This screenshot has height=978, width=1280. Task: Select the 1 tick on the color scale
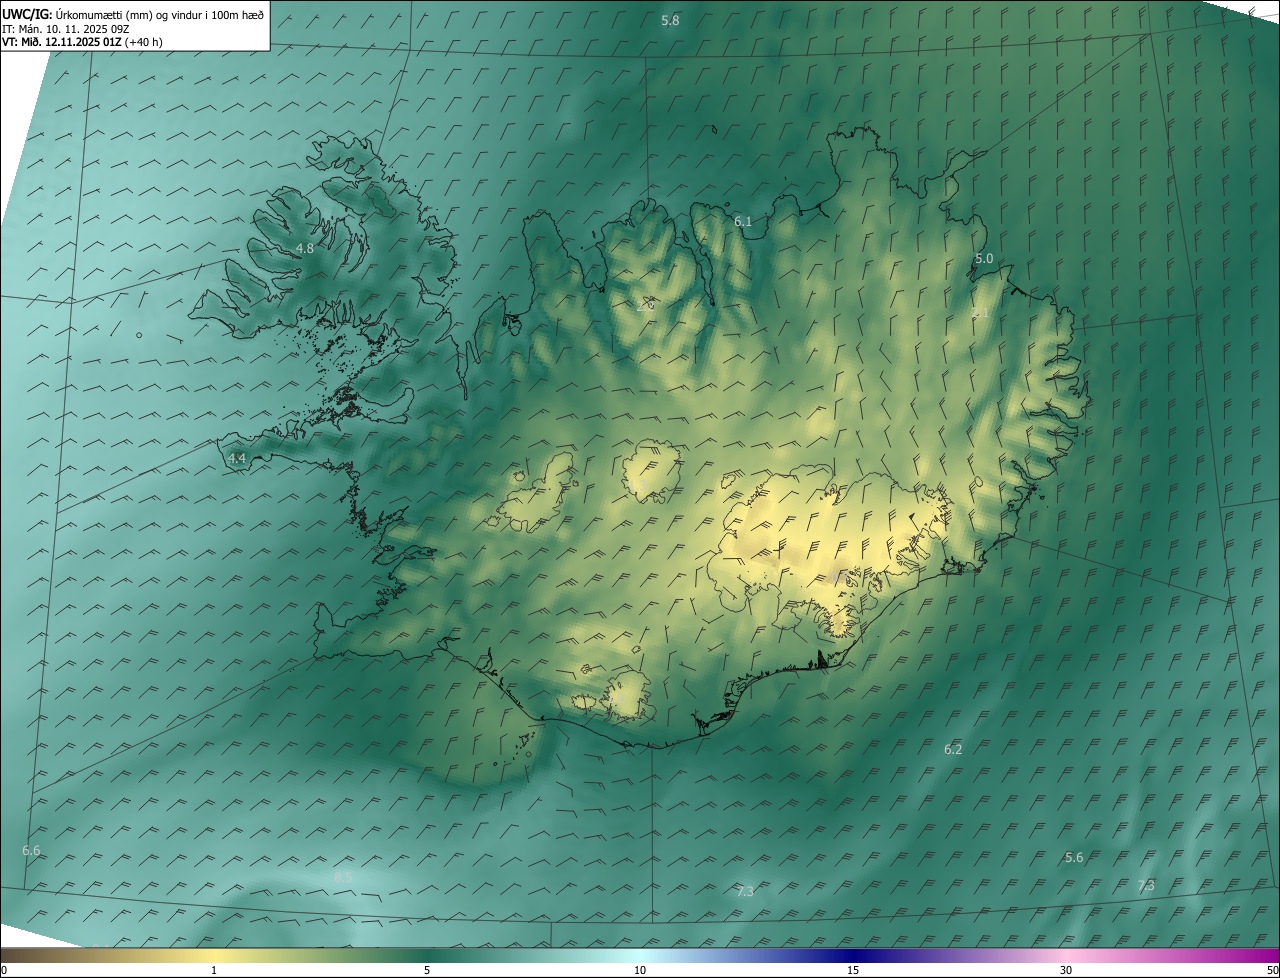click(x=214, y=970)
